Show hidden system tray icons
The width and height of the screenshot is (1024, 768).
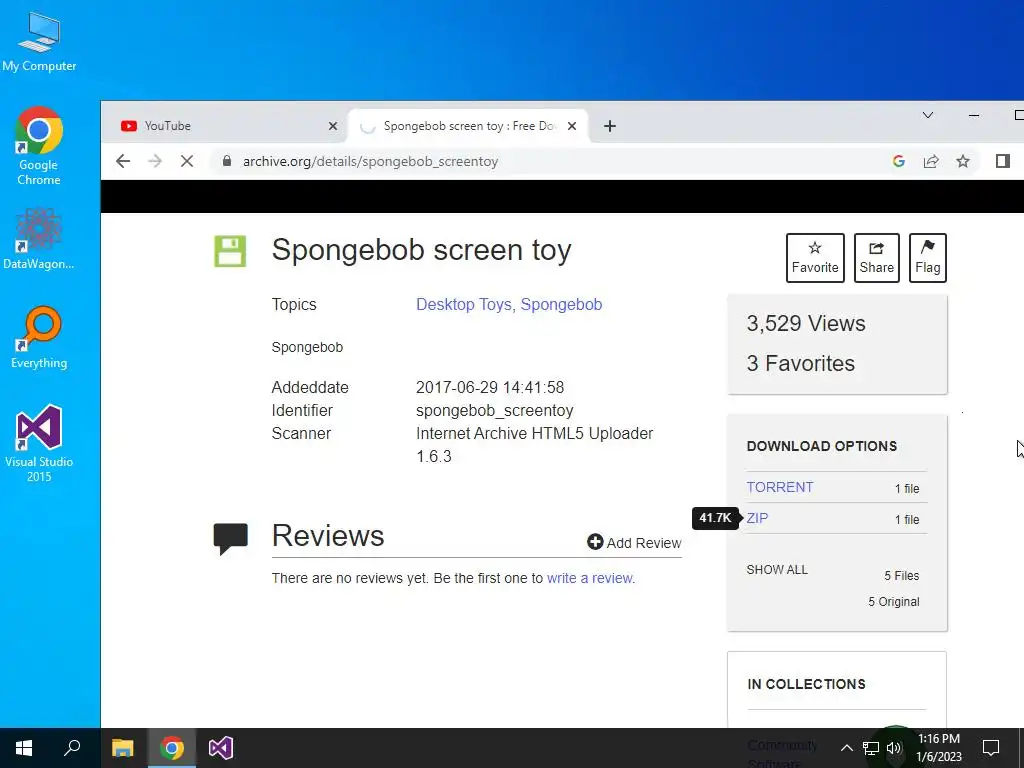pyautogui.click(x=846, y=748)
